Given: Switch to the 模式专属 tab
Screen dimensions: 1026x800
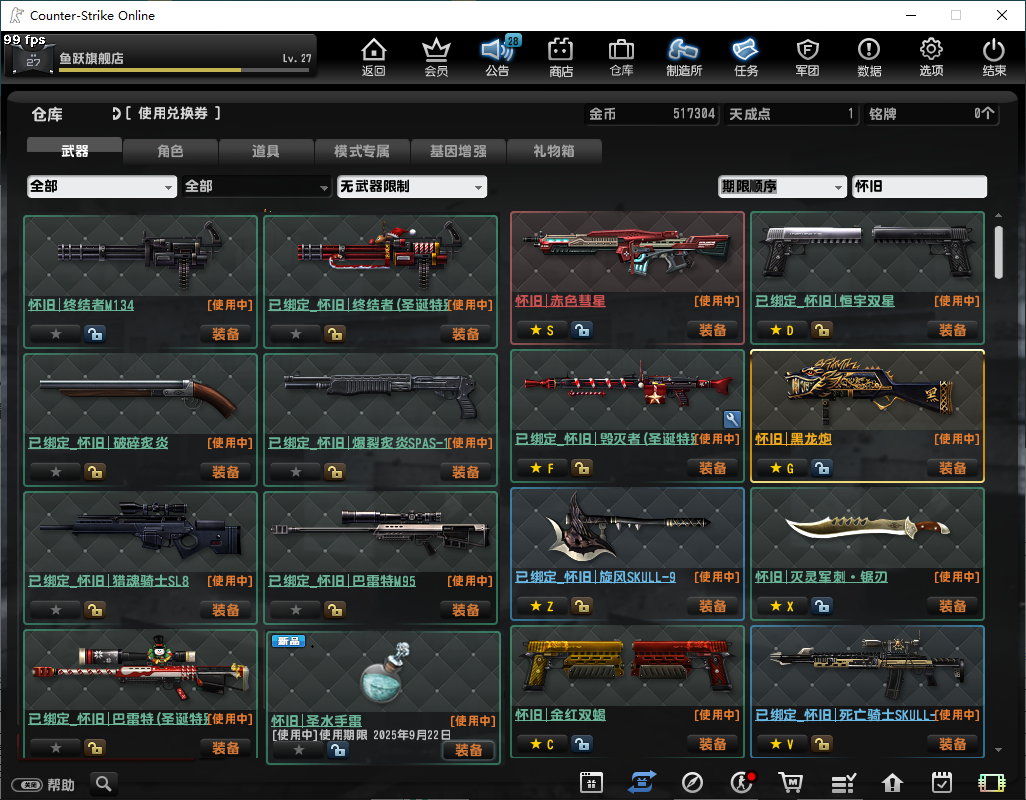Looking at the screenshot, I should pos(362,151).
